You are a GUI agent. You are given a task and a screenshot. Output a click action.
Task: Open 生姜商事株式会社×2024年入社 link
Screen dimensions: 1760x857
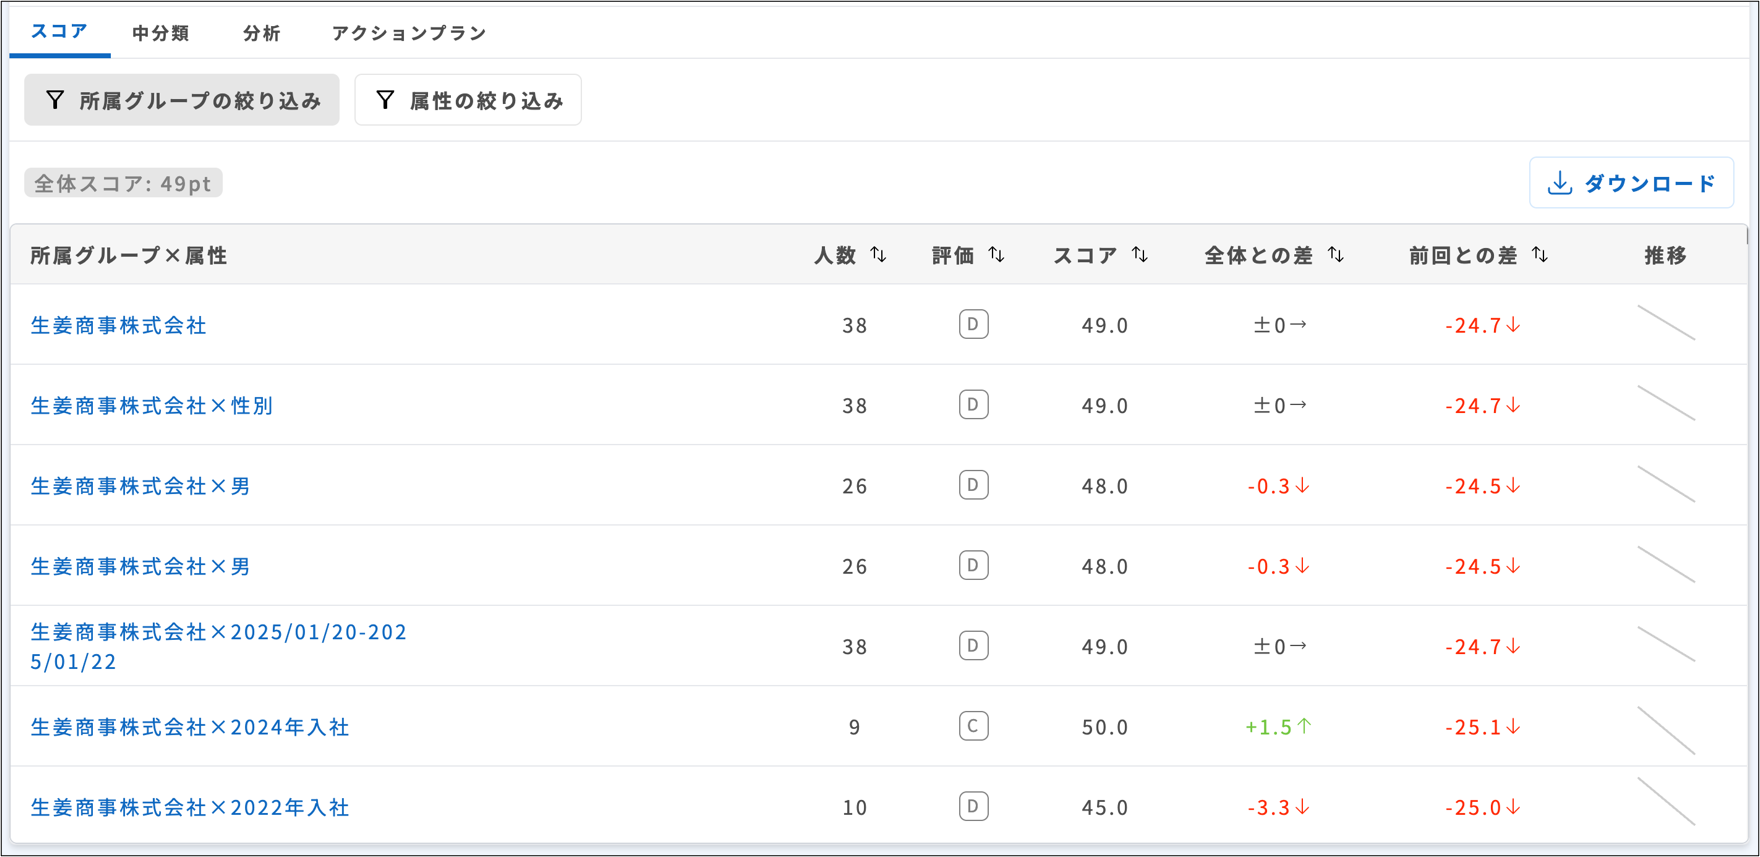[190, 727]
